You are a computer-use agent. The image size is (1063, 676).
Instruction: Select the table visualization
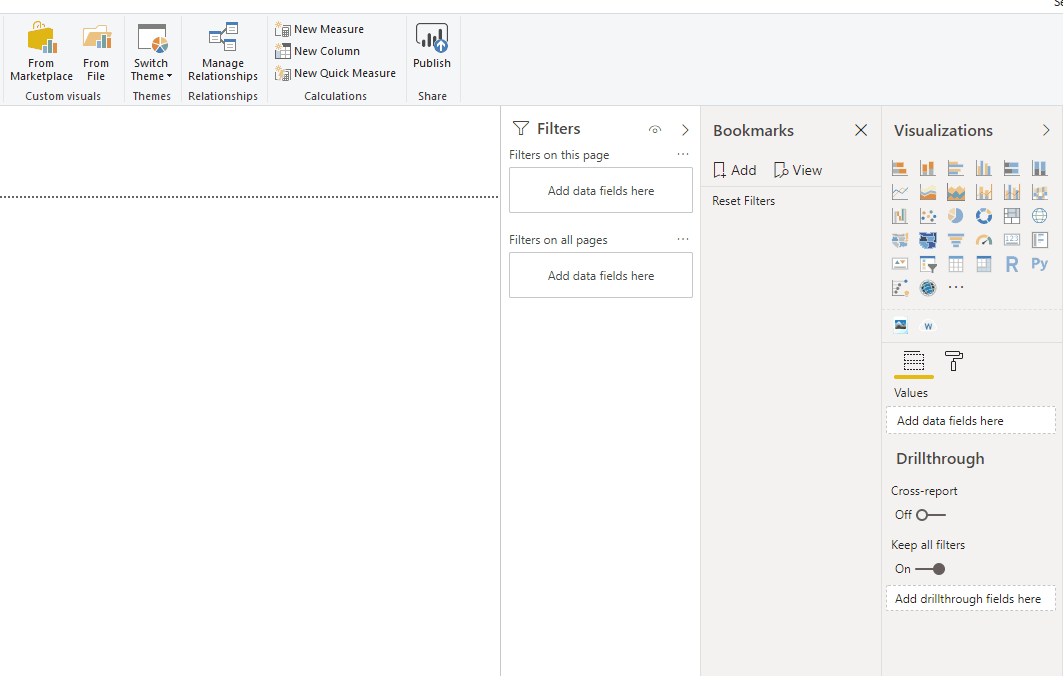[x=955, y=263]
